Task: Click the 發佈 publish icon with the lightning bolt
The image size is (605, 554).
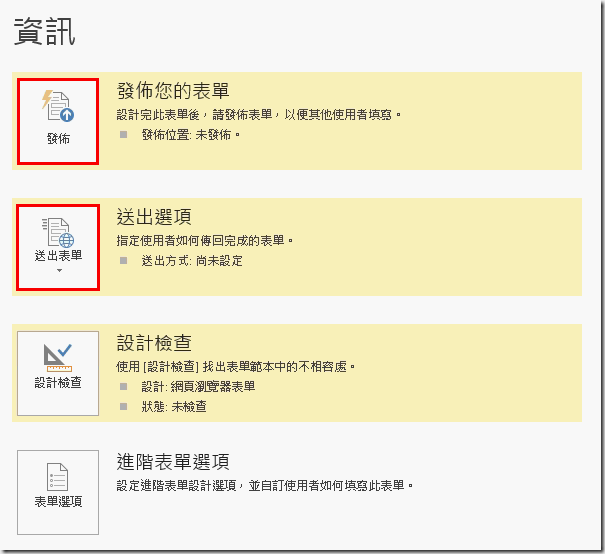Action: (58, 106)
